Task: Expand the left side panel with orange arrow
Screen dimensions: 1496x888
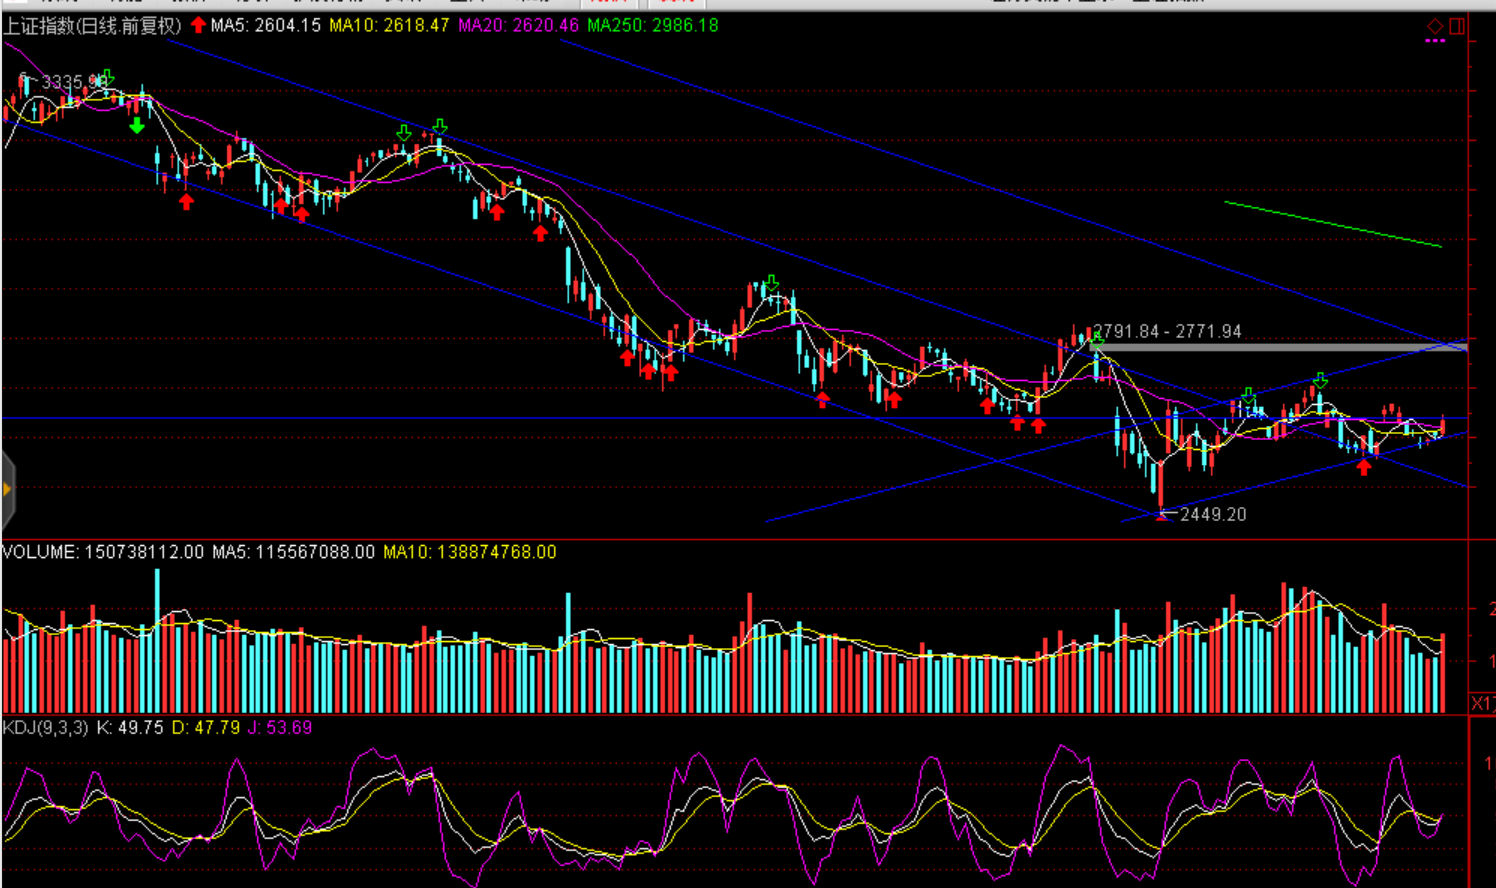Action: [x=7, y=489]
